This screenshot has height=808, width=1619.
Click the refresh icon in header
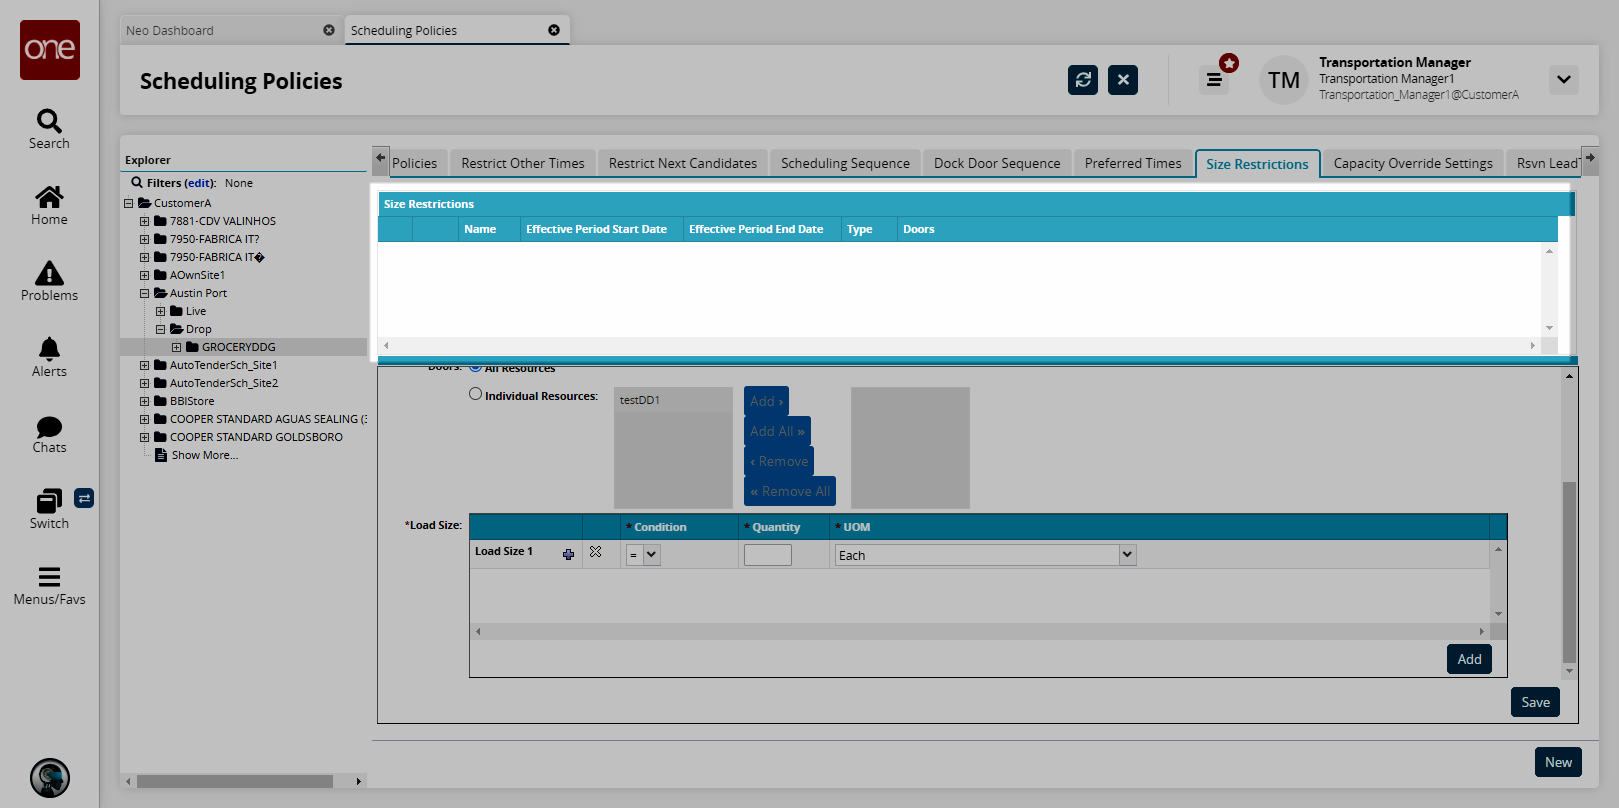(1082, 80)
